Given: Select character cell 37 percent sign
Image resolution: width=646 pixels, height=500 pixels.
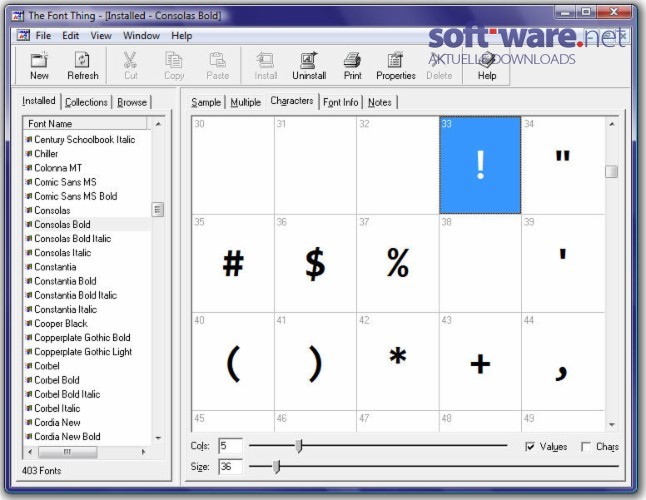Looking at the screenshot, I should 398,264.
